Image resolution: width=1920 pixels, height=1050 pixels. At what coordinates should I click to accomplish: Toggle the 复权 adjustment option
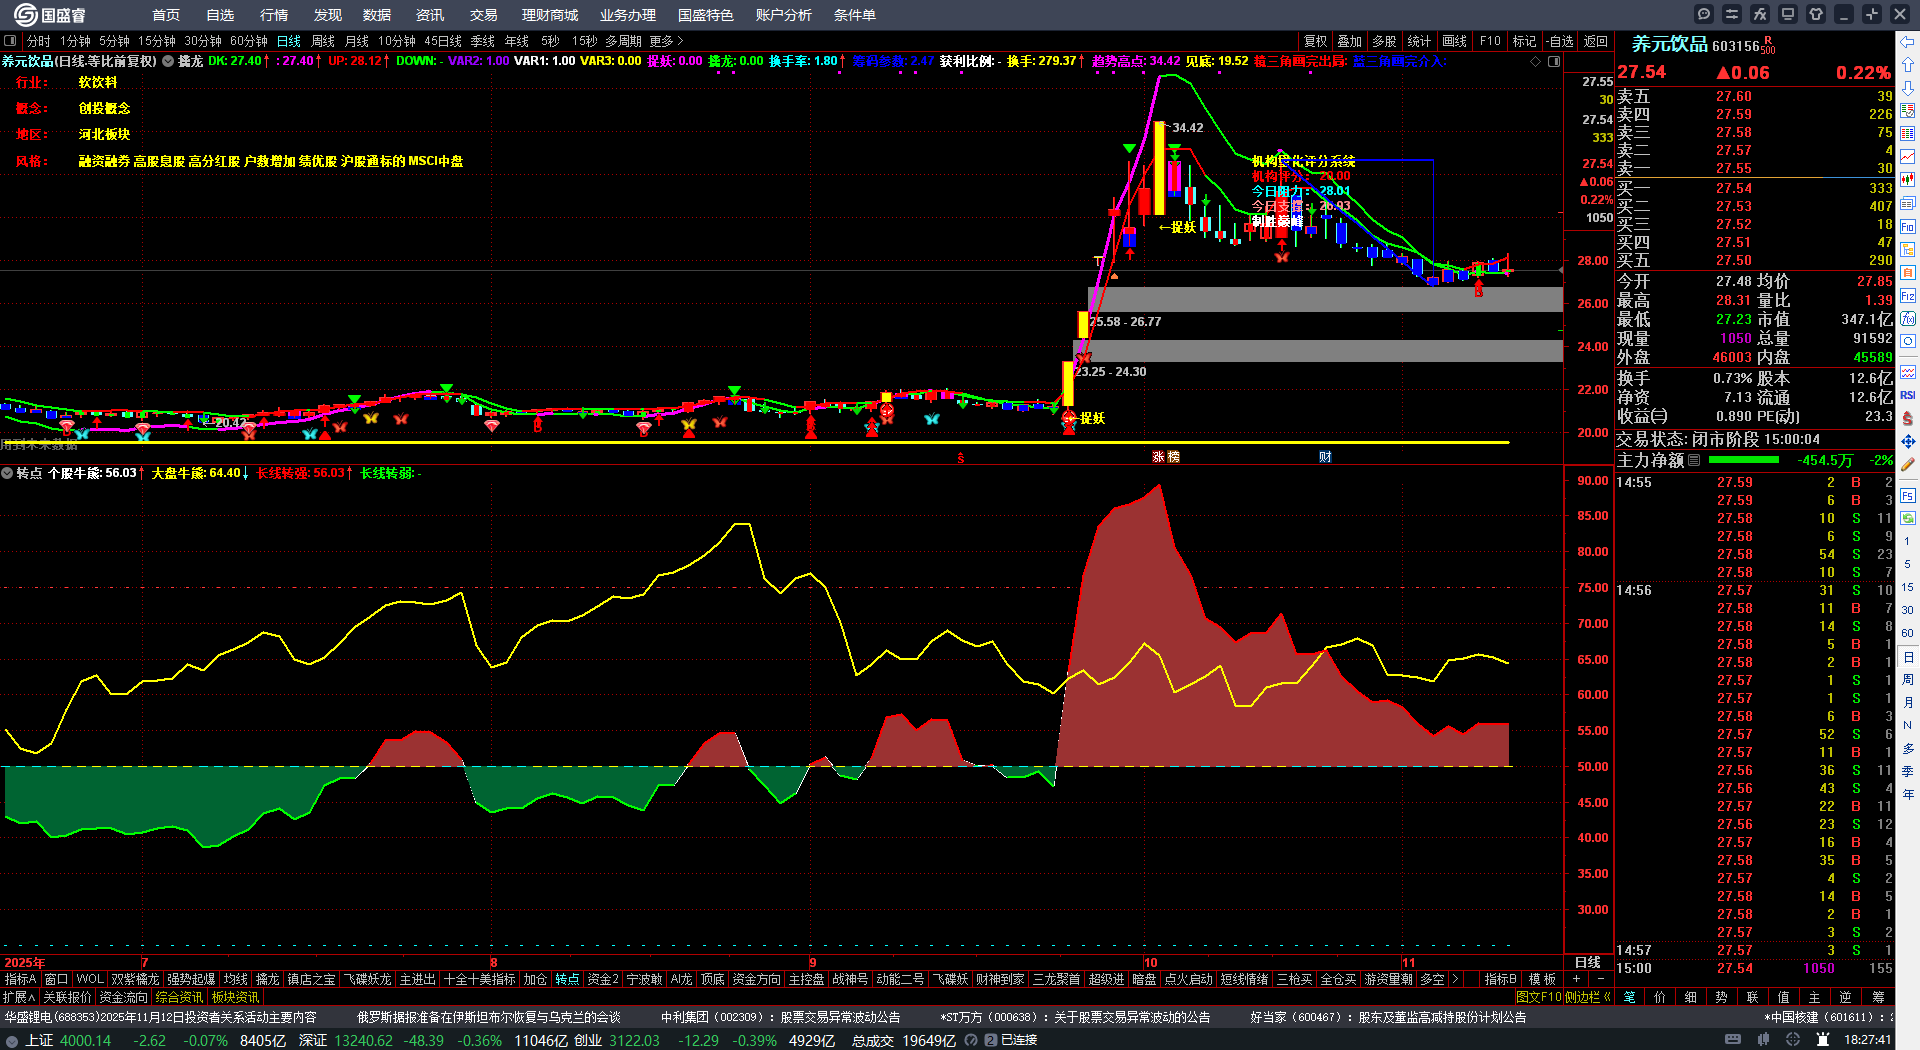(x=1315, y=41)
